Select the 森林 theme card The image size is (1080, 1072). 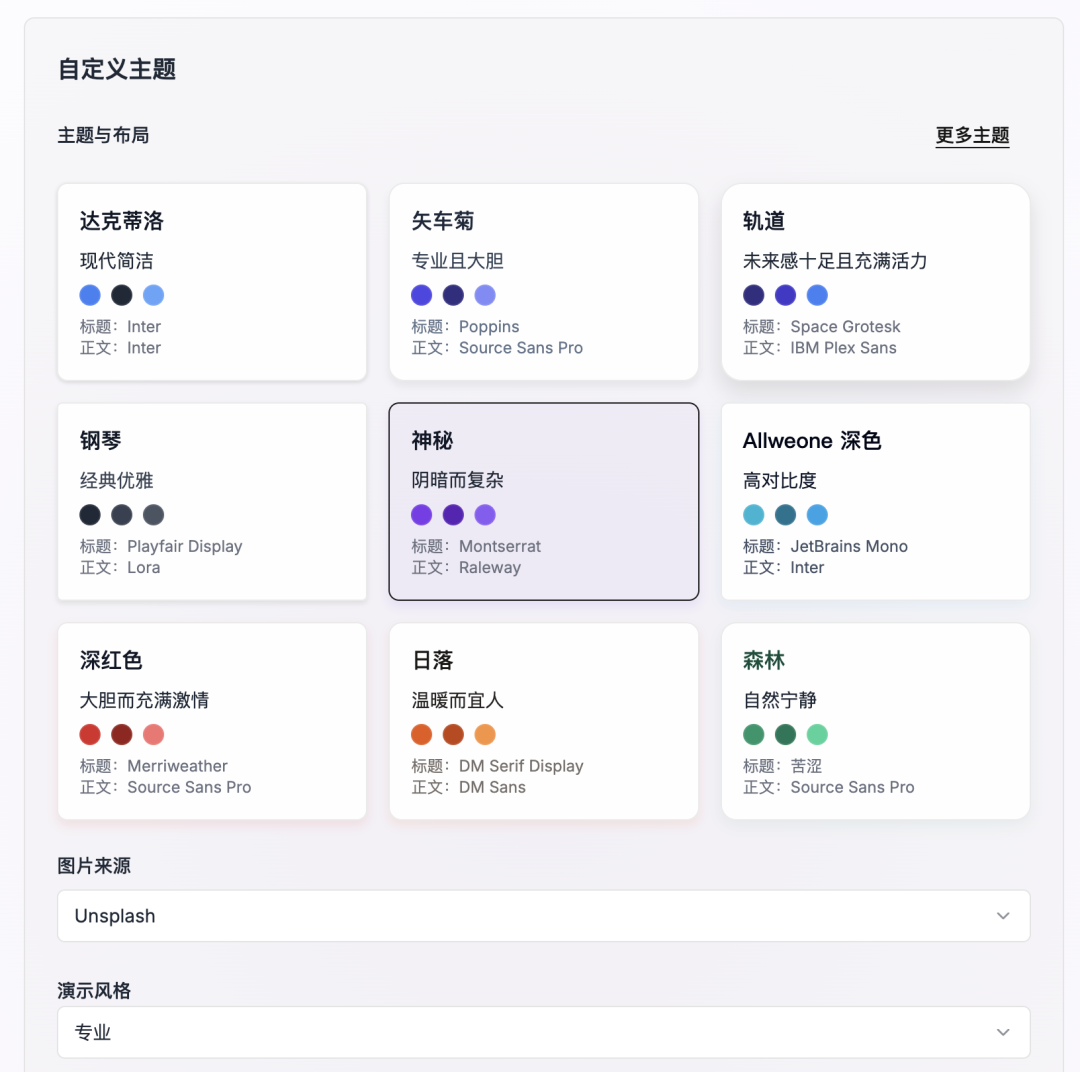click(876, 720)
